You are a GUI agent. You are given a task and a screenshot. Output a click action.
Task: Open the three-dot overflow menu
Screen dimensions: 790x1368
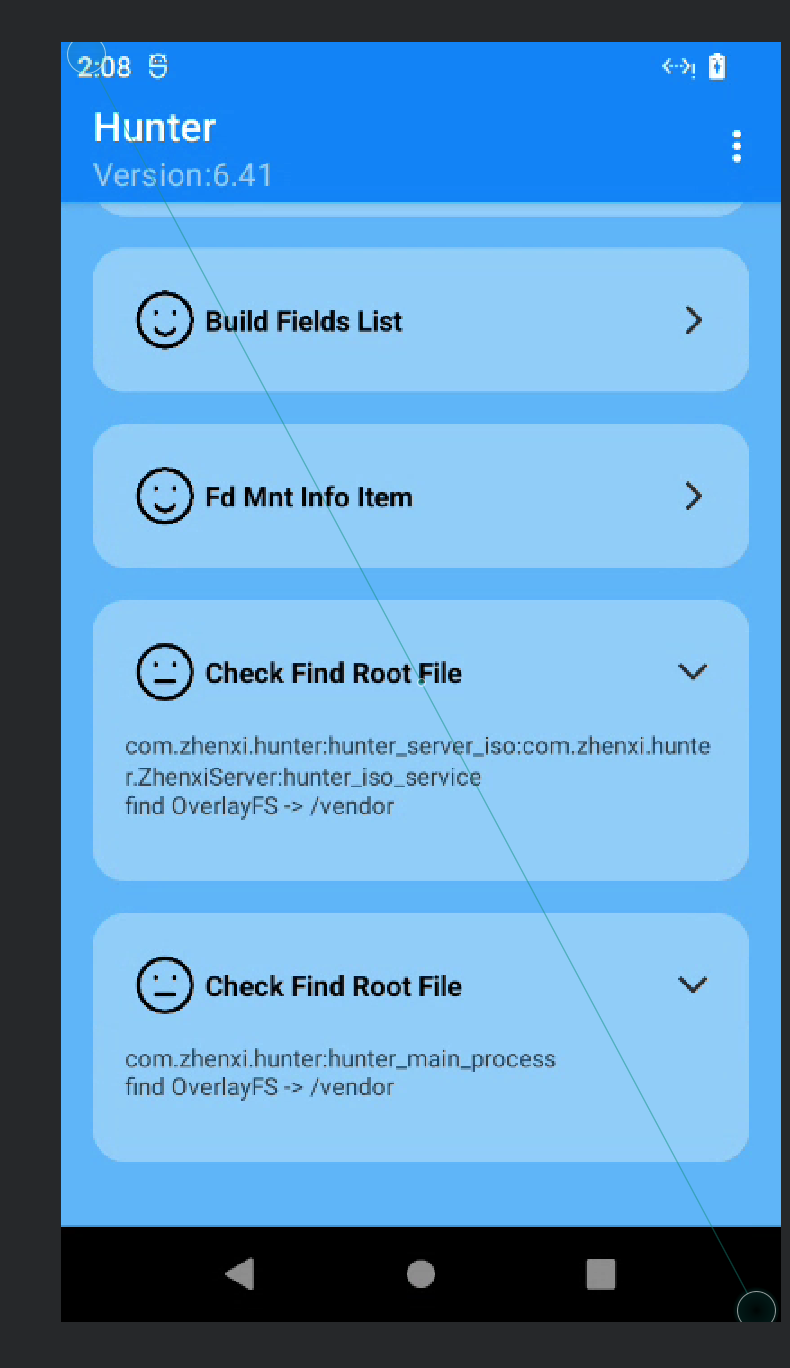[736, 147]
